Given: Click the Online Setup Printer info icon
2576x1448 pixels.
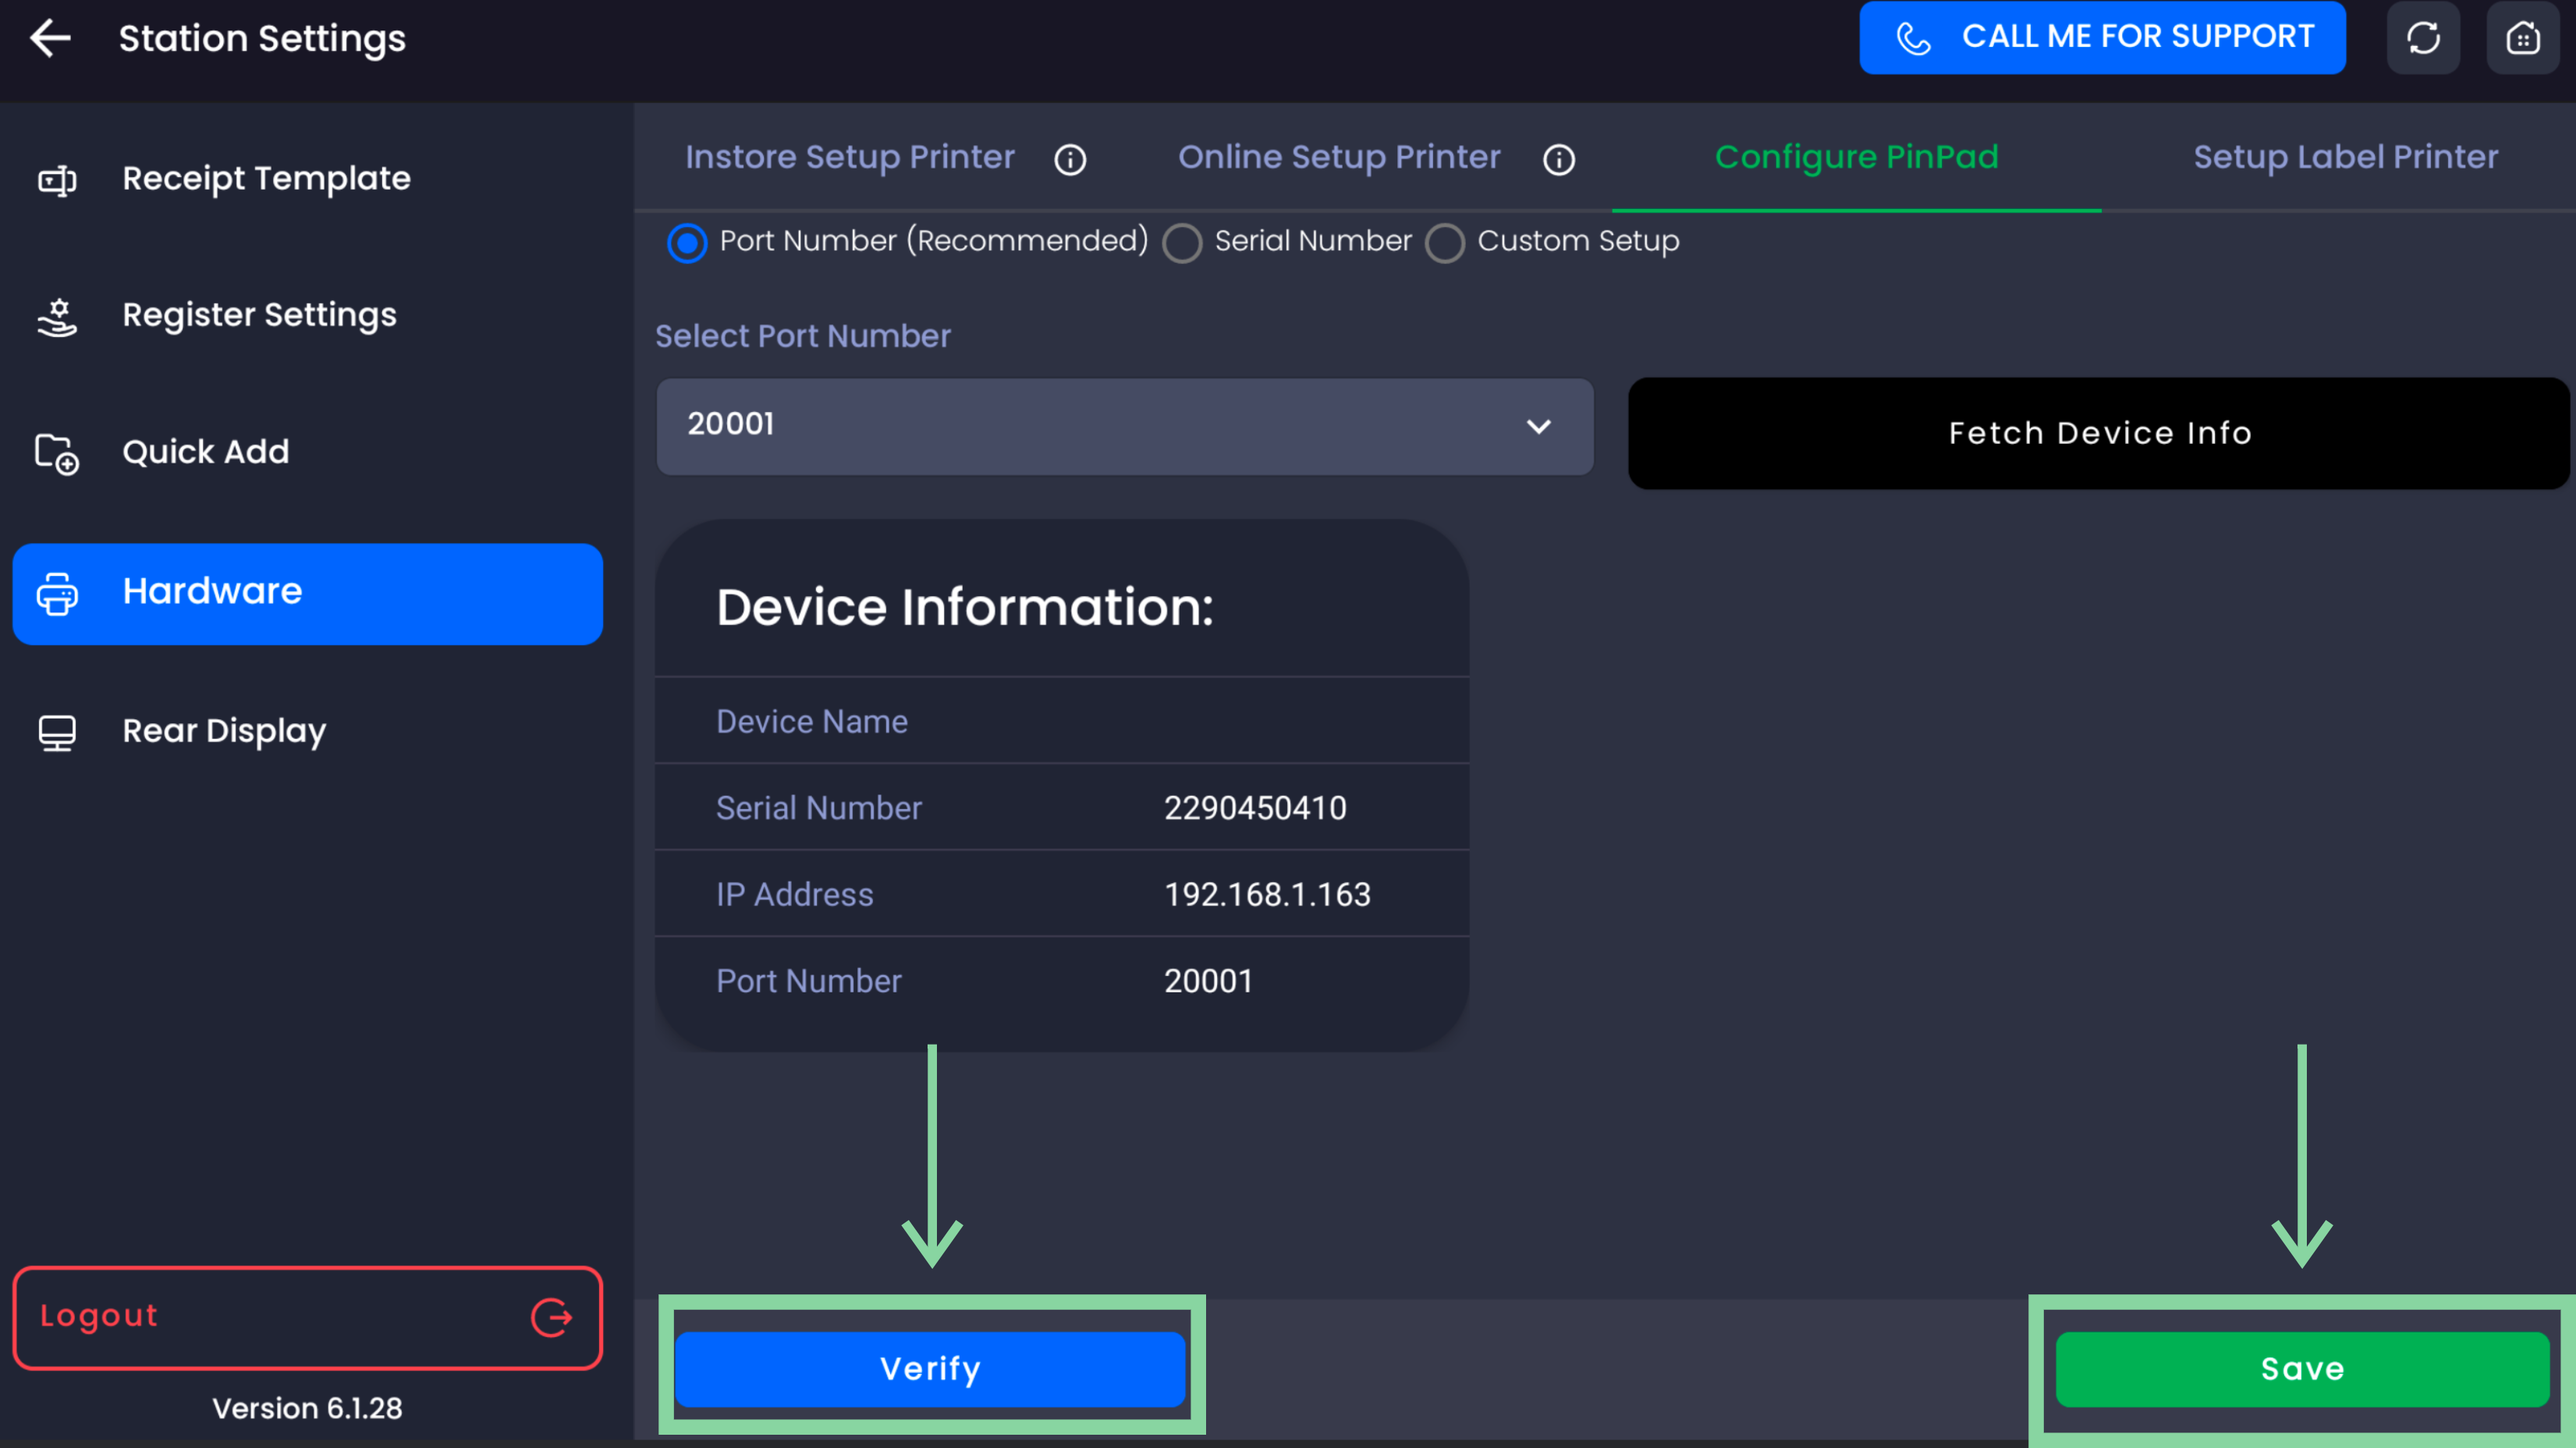Looking at the screenshot, I should [x=1558, y=159].
